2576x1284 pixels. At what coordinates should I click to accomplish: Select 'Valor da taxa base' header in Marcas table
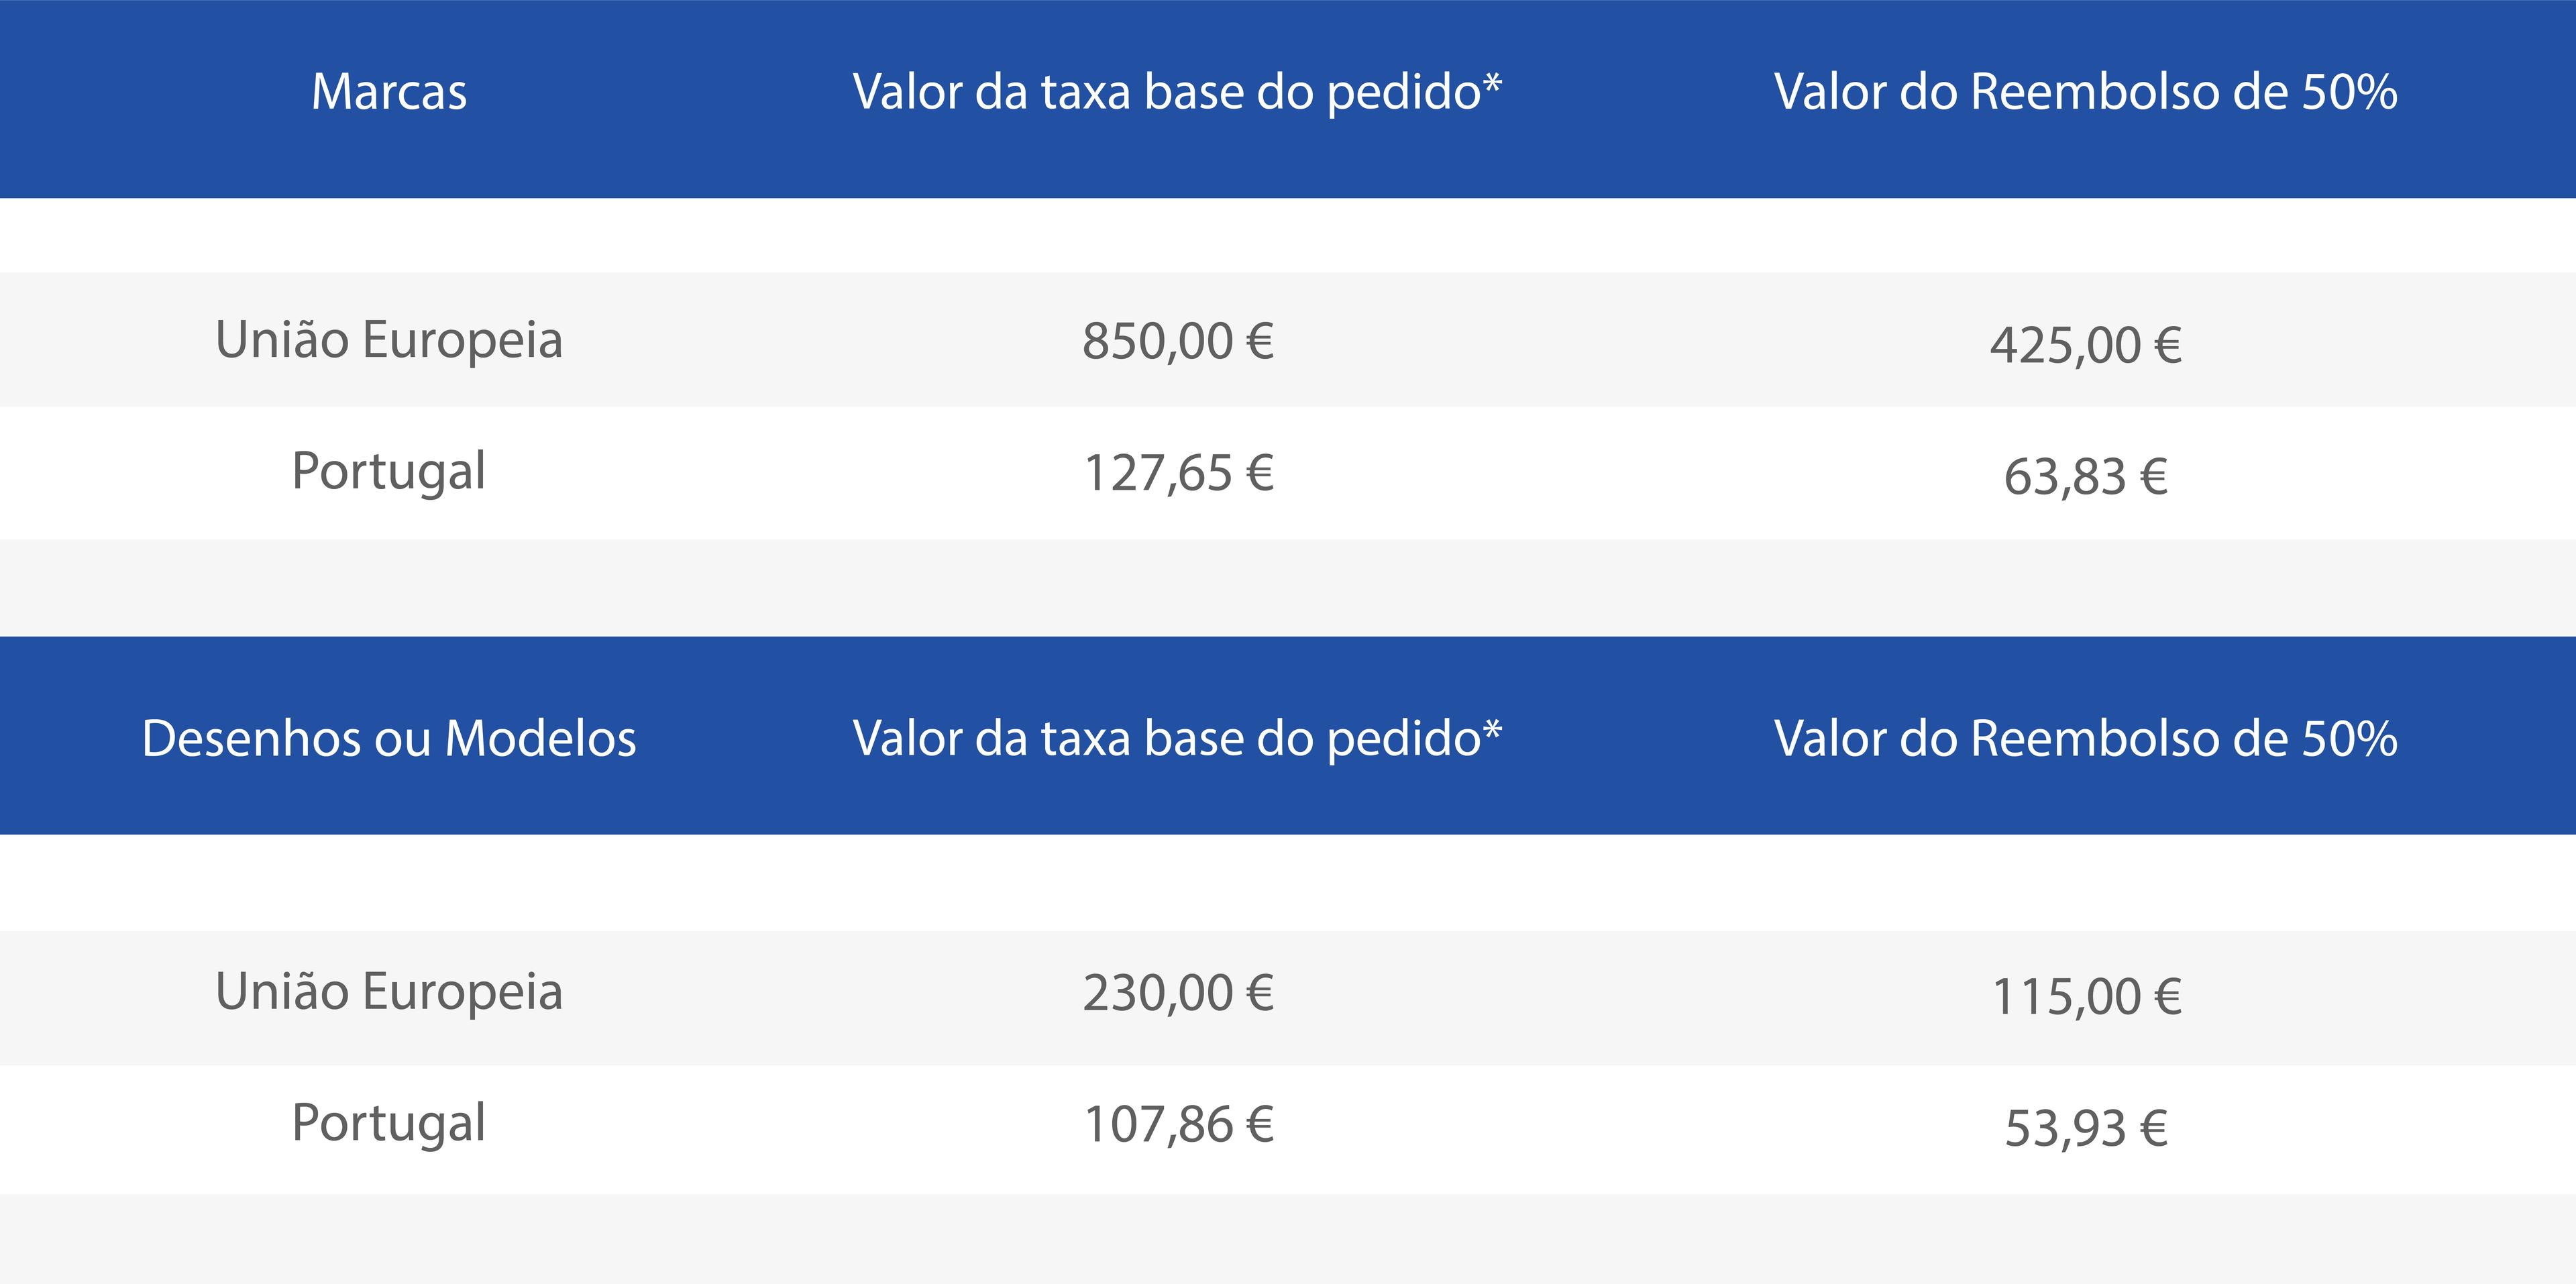click(x=1166, y=92)
